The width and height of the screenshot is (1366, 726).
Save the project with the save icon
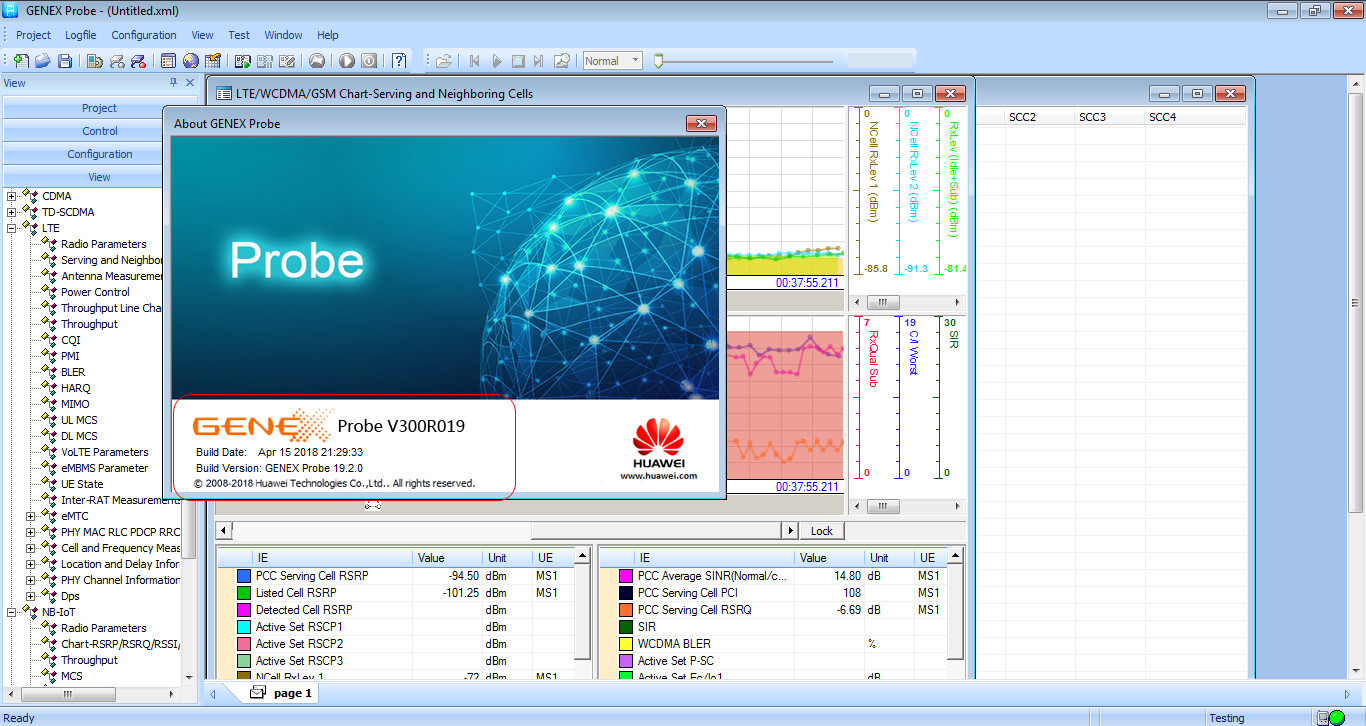pos(64,60)
